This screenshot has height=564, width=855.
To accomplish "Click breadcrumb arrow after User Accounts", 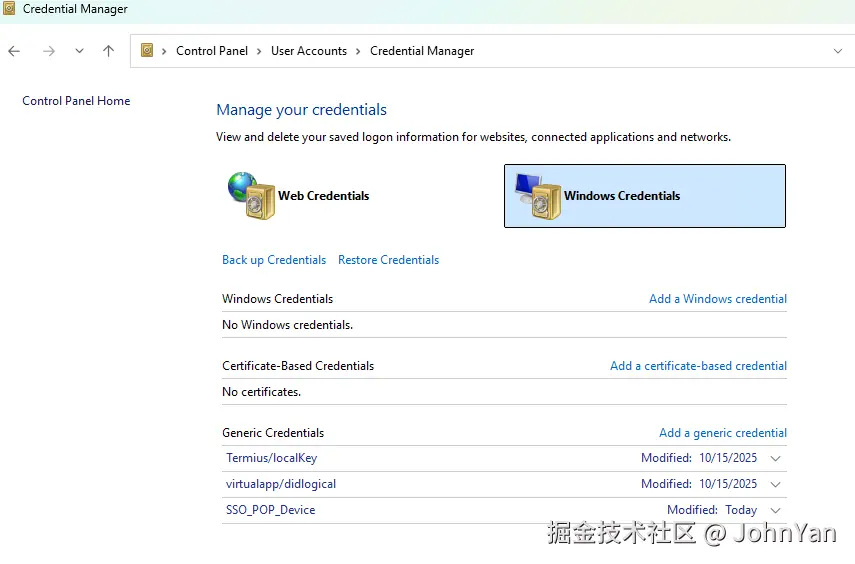I will pos(358,51).
